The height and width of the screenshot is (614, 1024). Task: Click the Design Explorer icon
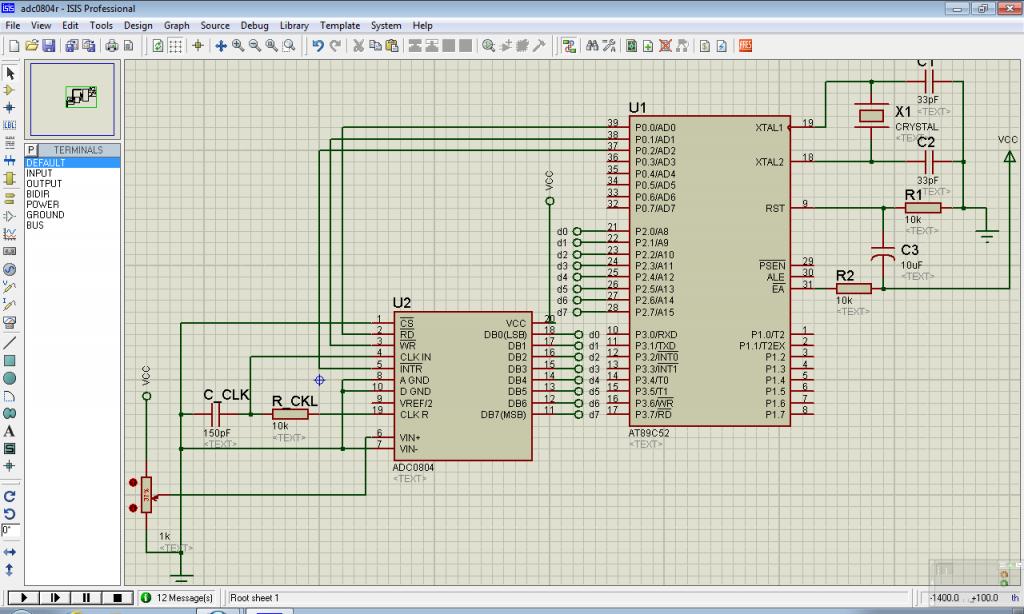point(632,46)
